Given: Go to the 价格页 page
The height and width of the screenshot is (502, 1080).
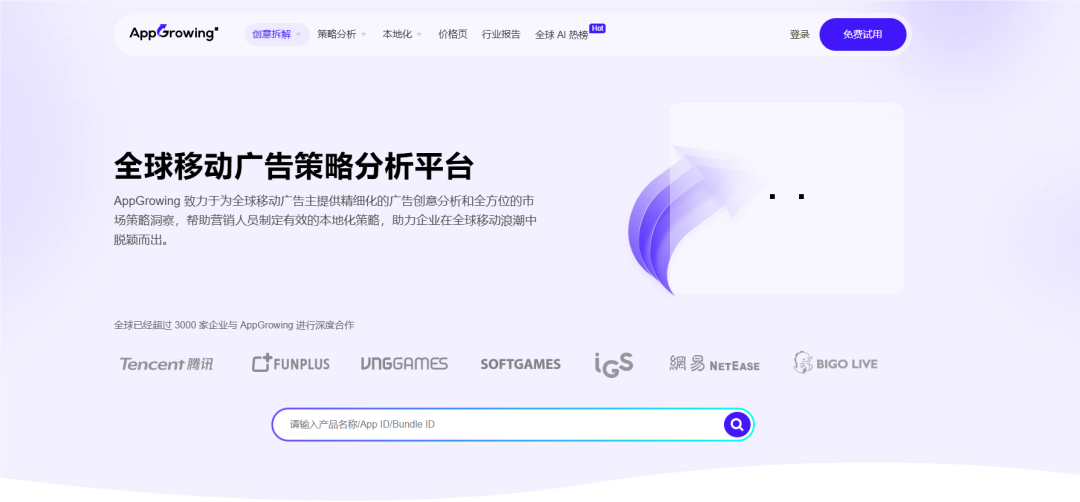Looking at the screenshot, I should (453, 34).
